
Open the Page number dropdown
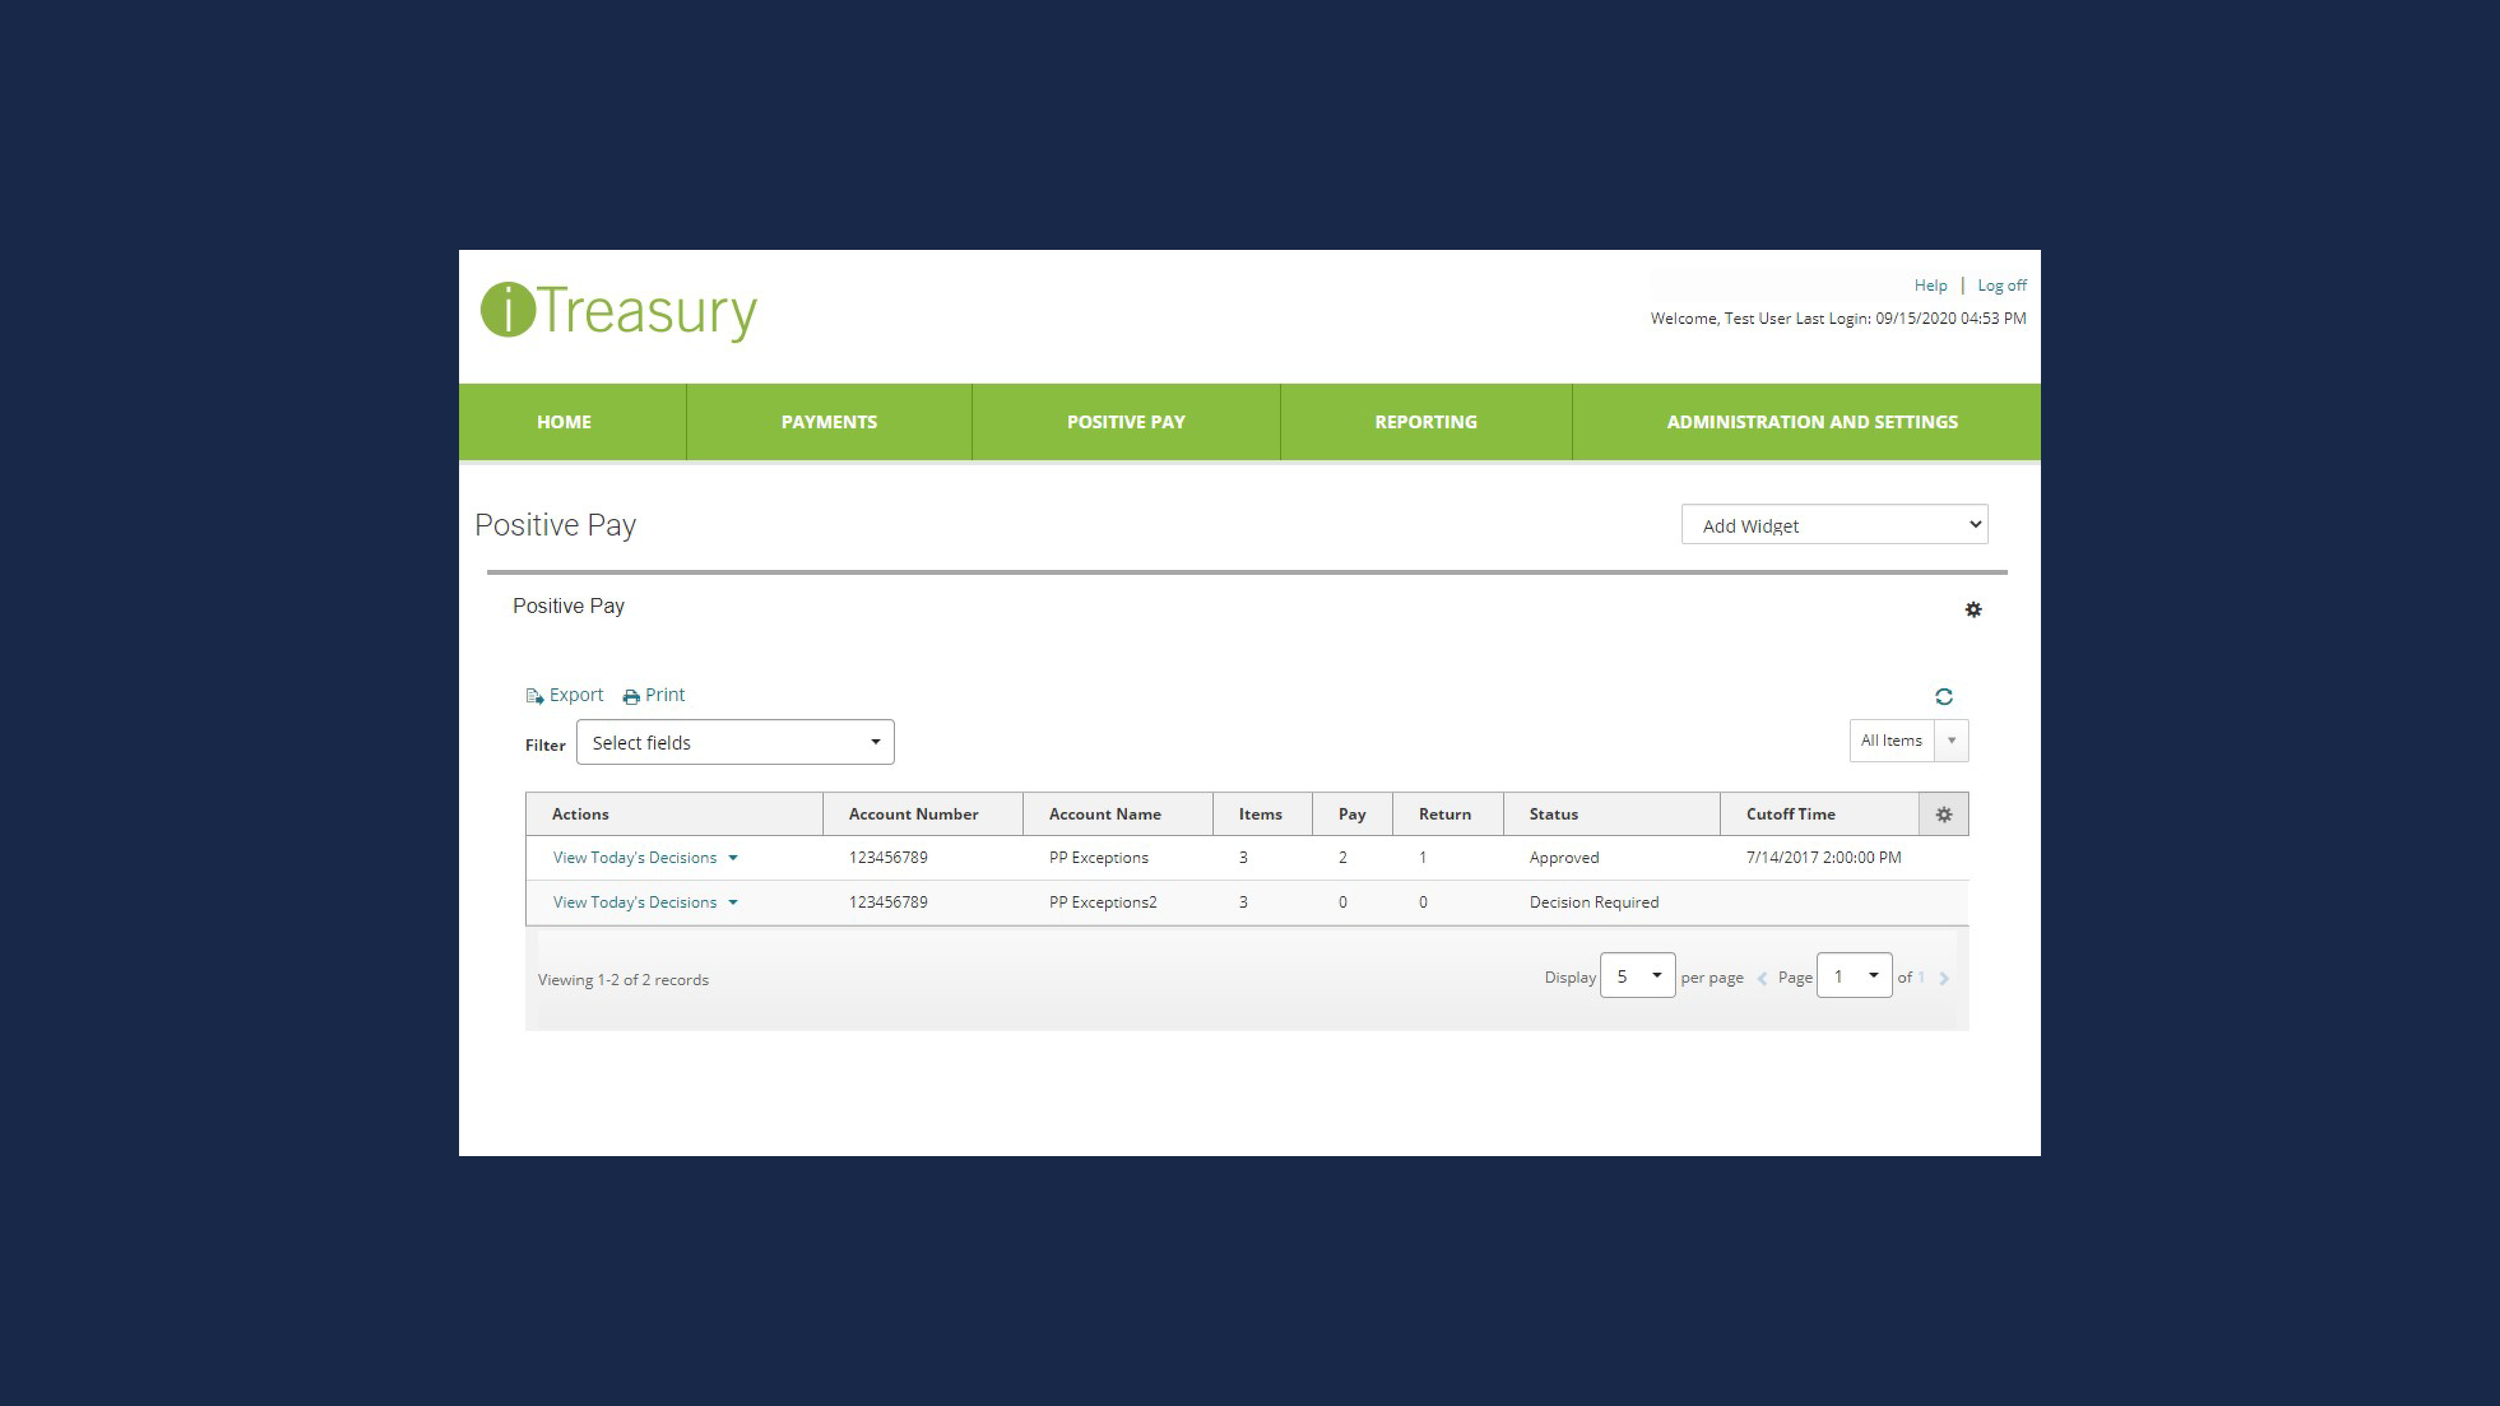point(1853,976)
